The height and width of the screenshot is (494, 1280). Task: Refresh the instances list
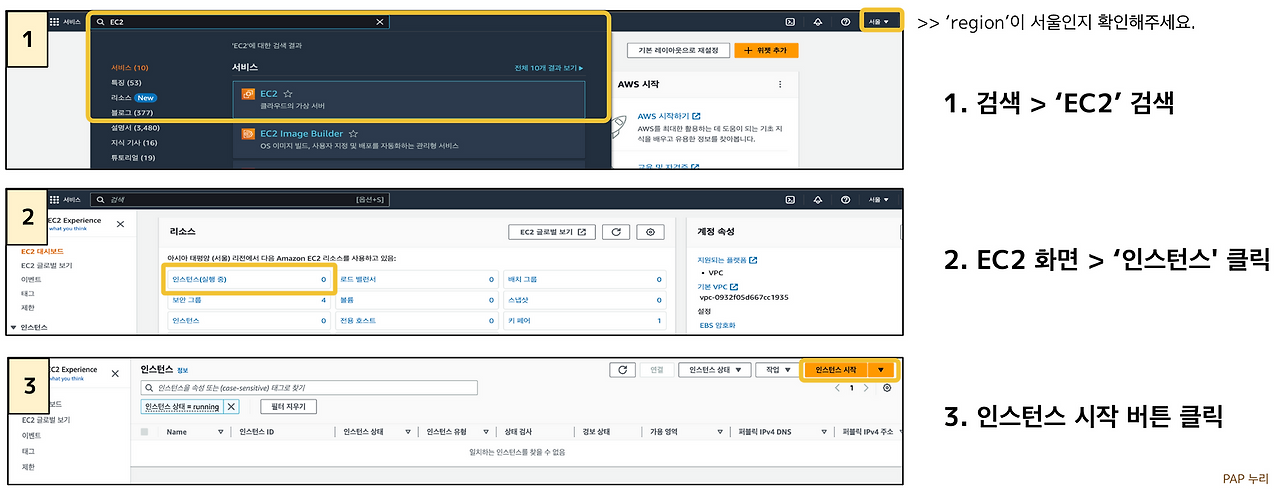pos(622,370)
